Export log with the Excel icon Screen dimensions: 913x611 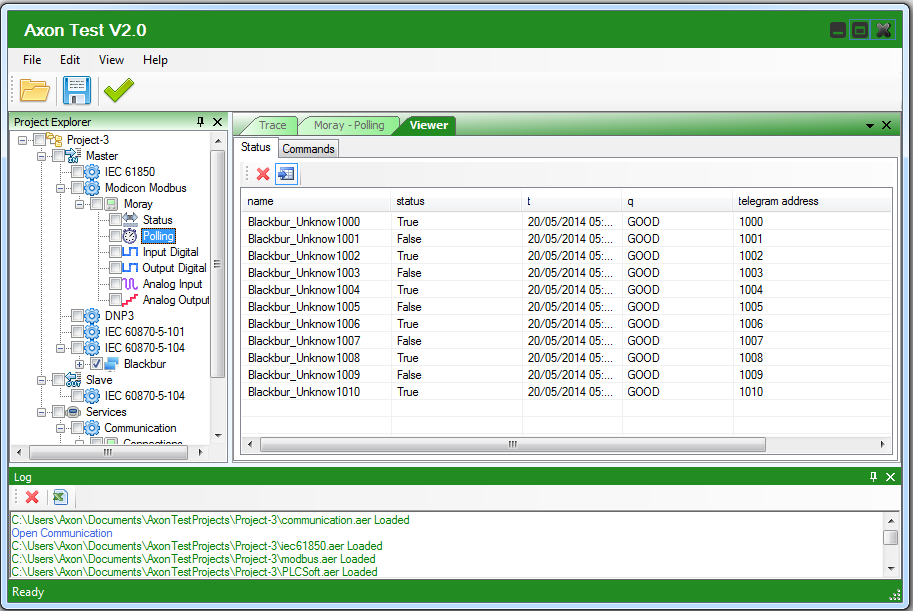click(x=60, y=497)
